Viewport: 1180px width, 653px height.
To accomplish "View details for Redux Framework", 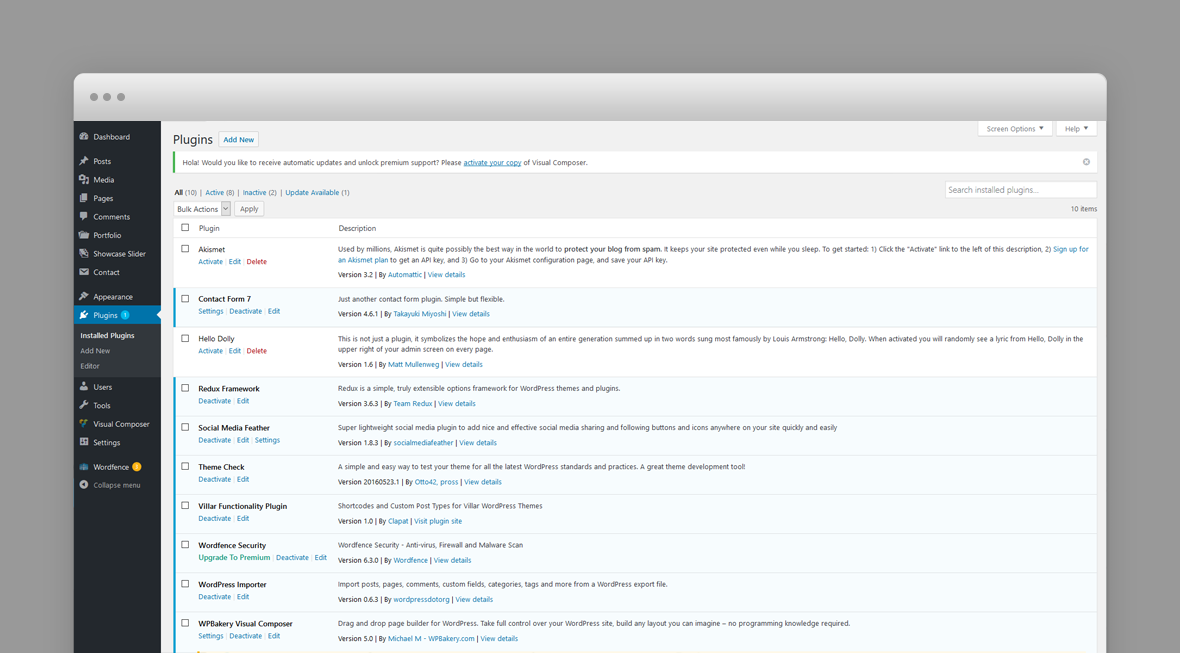I will pos(457,404).
